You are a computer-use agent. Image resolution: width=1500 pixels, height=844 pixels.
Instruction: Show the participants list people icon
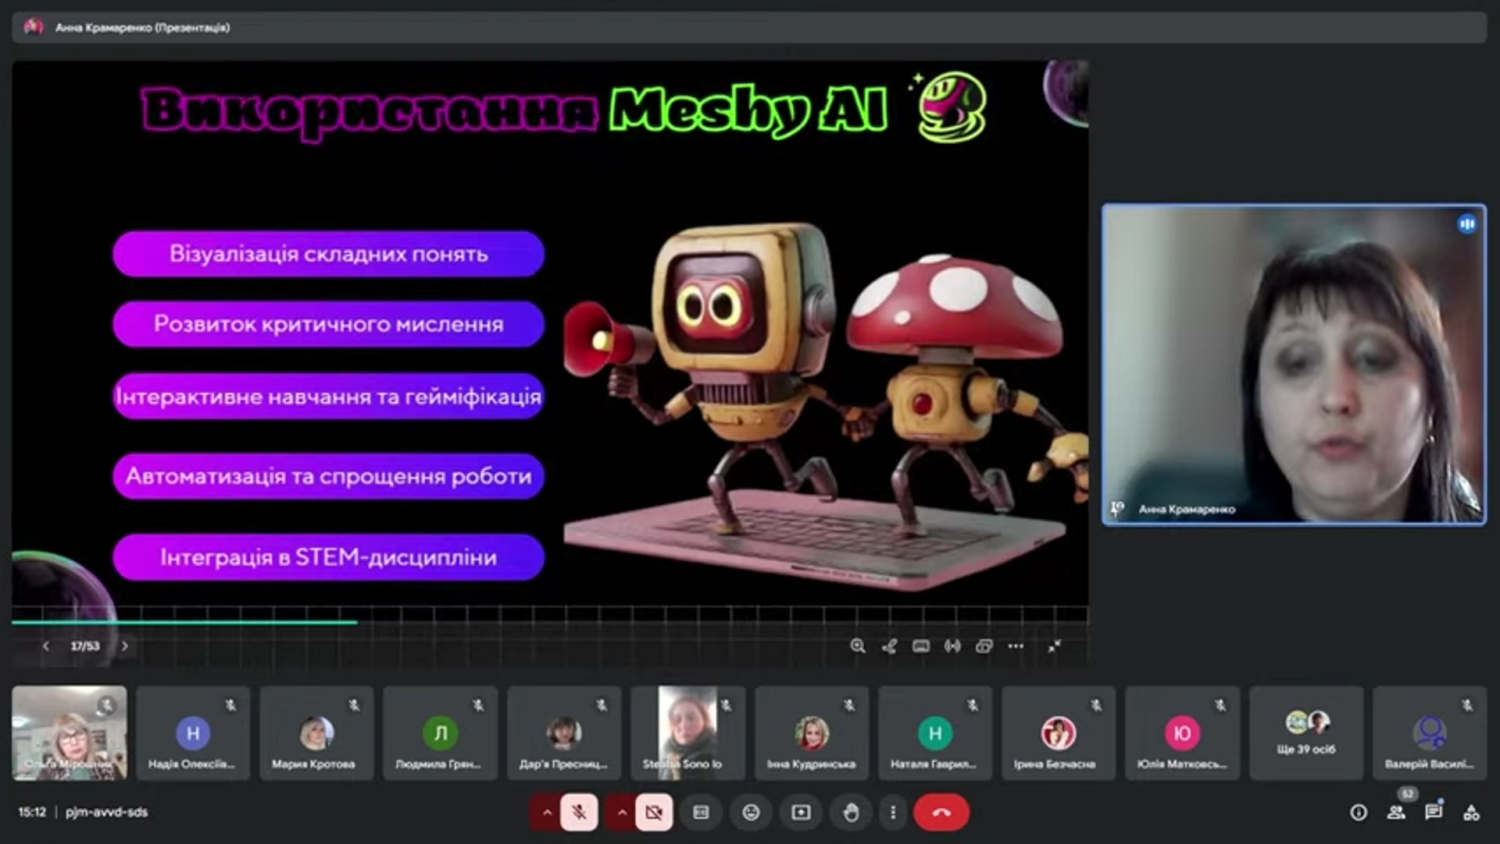click(x=1396, y=812)
